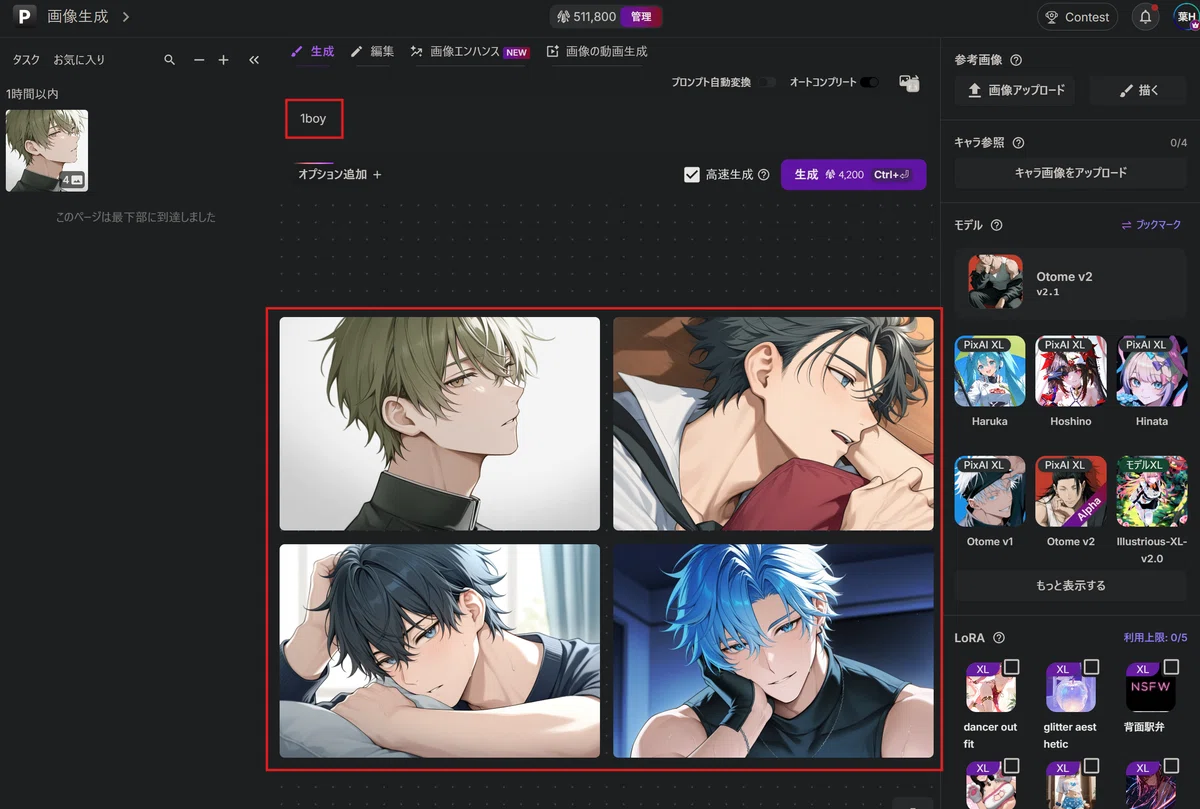Open the notifications bell
1200x809 pixels.
1146,17
